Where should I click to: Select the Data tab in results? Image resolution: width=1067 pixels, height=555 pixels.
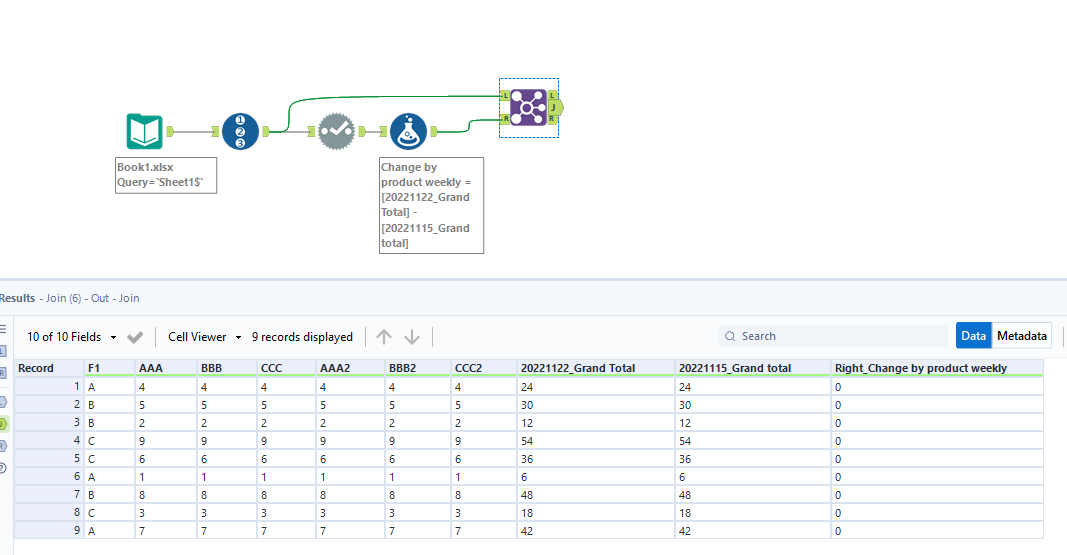[x=973, y=336]
